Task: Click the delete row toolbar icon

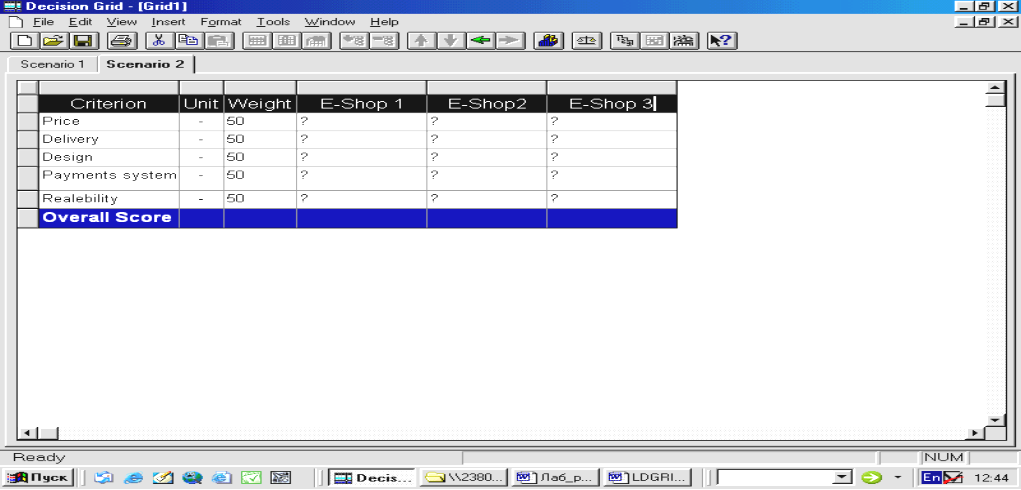Action: [384, 41]
